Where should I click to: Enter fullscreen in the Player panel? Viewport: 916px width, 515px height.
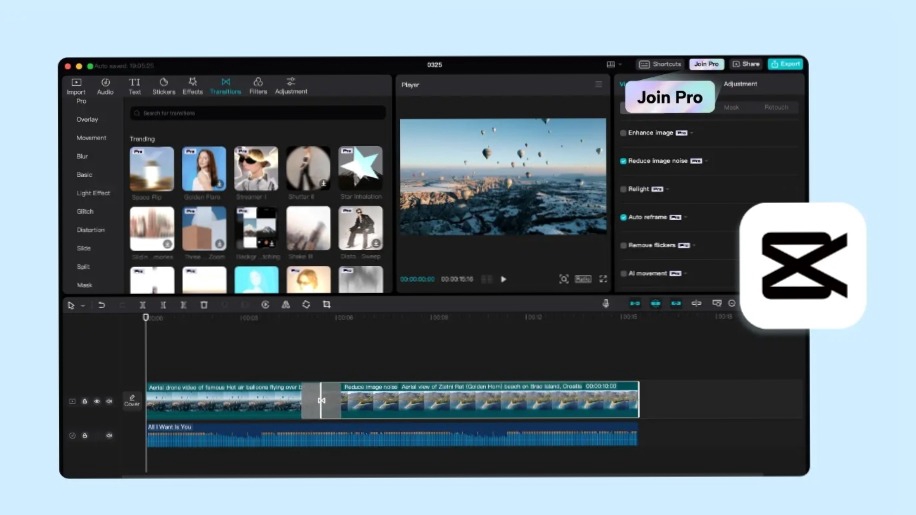pyautogui.click(x=603, y=279)
